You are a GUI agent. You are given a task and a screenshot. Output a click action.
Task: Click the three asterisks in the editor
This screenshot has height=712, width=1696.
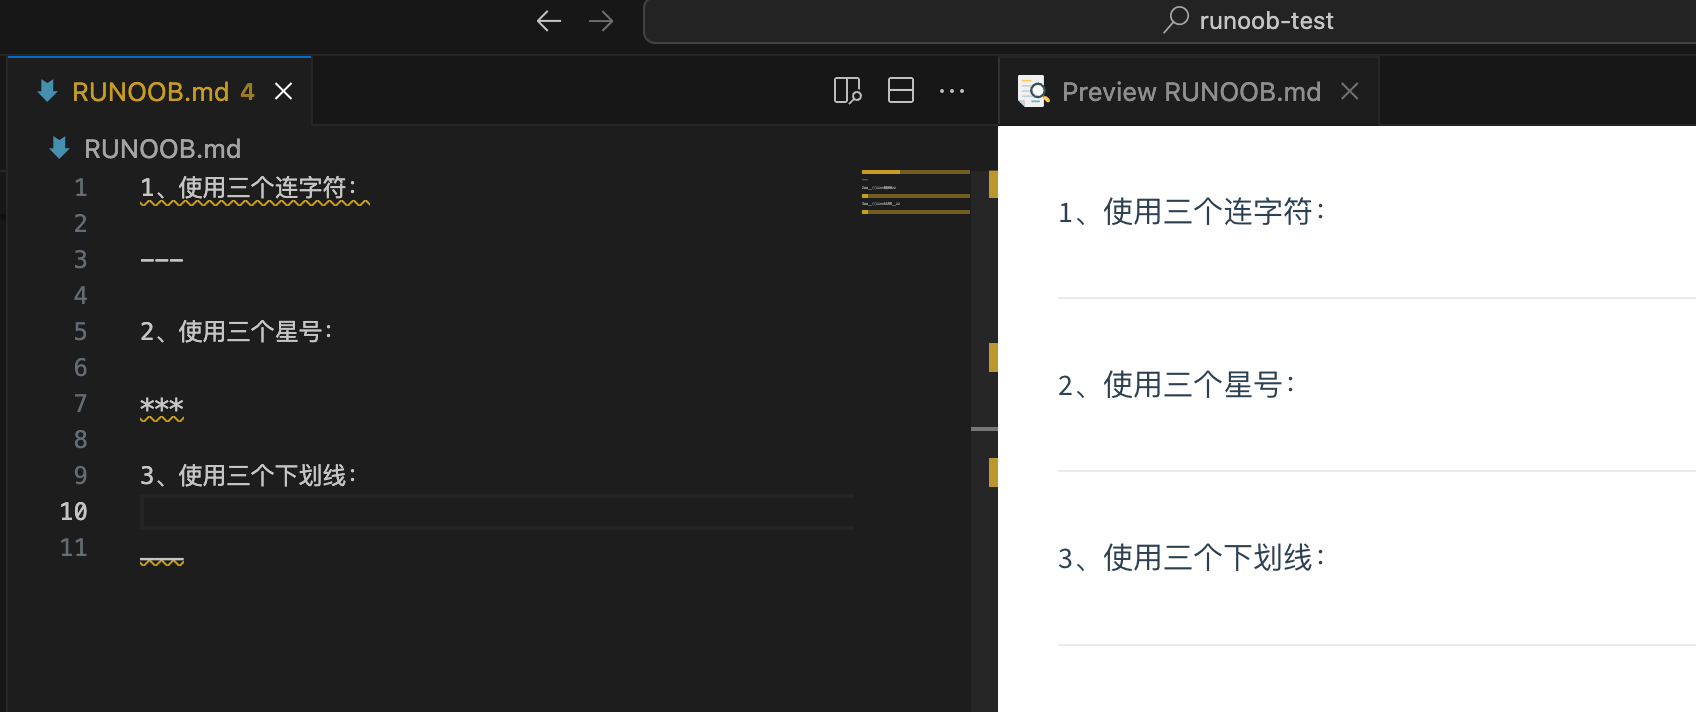[162, 404]
